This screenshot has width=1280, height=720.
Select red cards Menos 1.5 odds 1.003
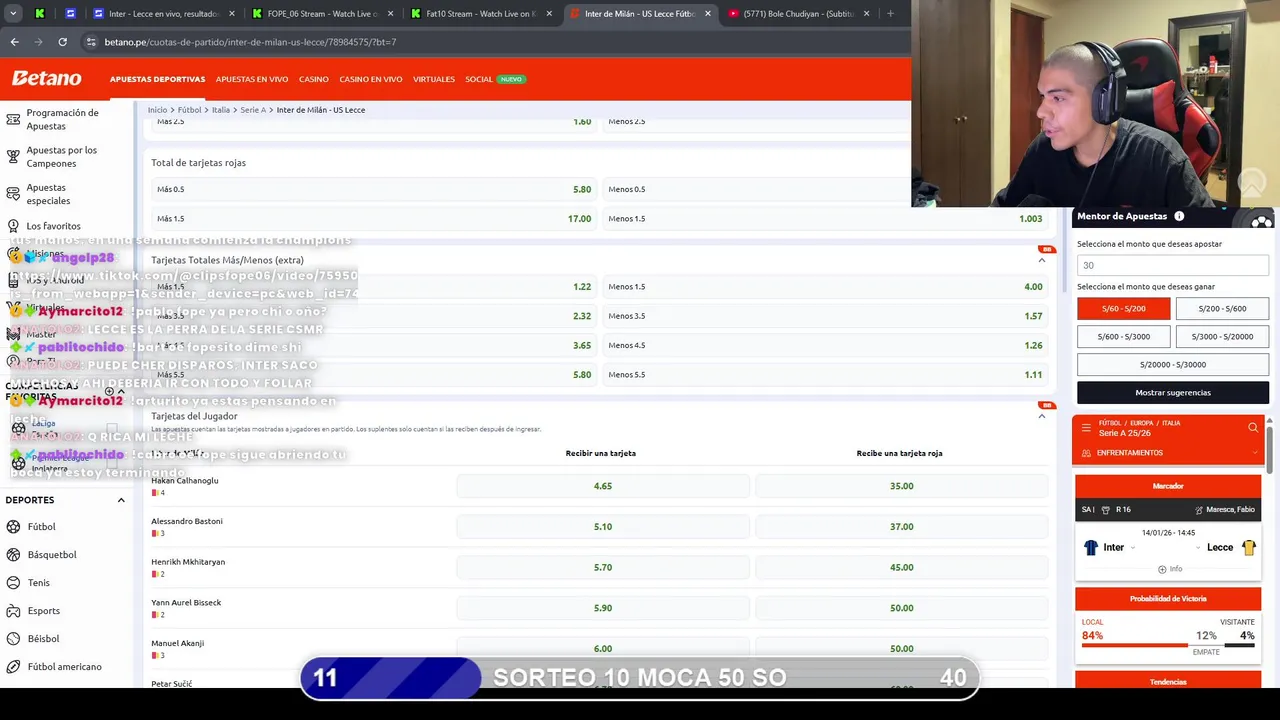(826, 218)
